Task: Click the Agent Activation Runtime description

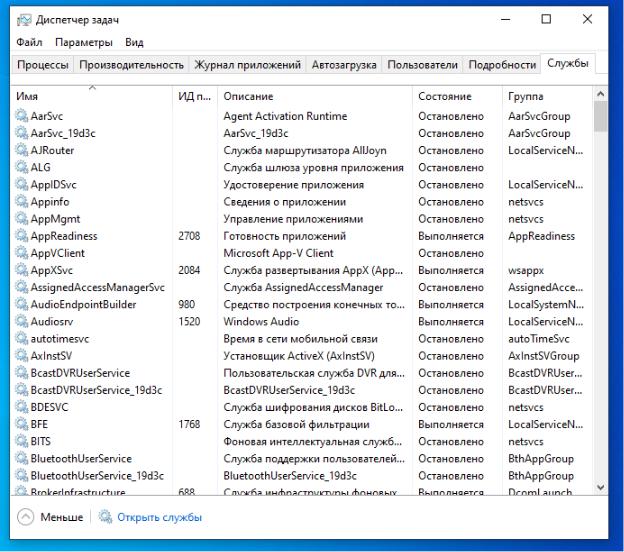Action: click(285, 116)
